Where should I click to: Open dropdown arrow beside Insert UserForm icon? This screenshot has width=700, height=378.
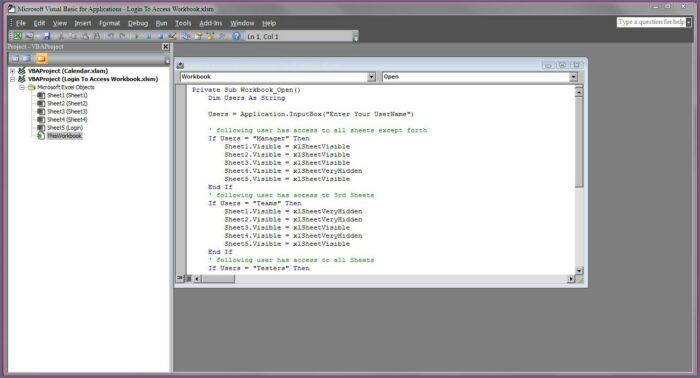click(38, 36)
